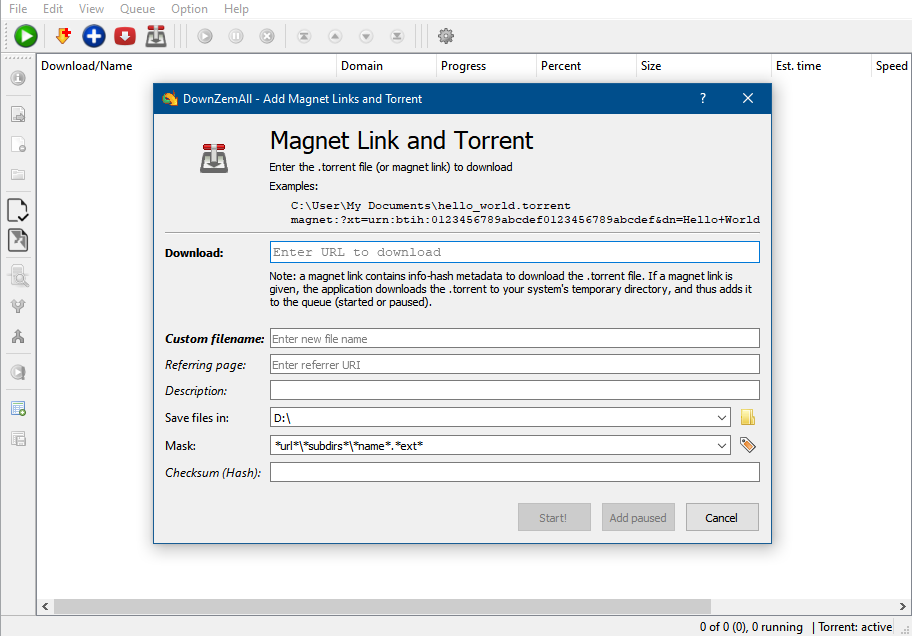Click the magnifier search sidebar icon

(x=18, y=276)
